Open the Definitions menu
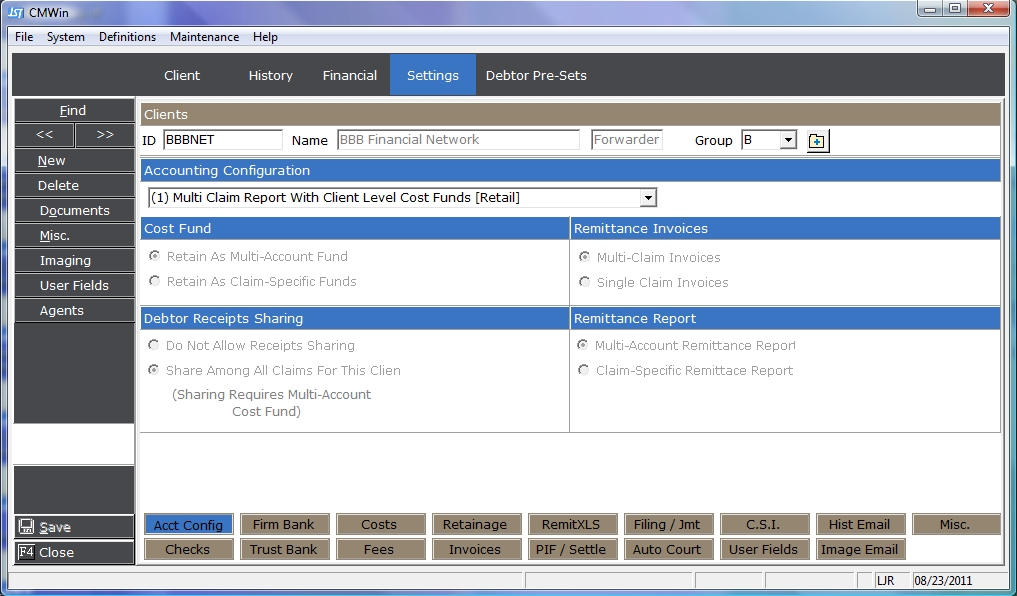This screenshot has width=1017, height=596. point(127,37)
